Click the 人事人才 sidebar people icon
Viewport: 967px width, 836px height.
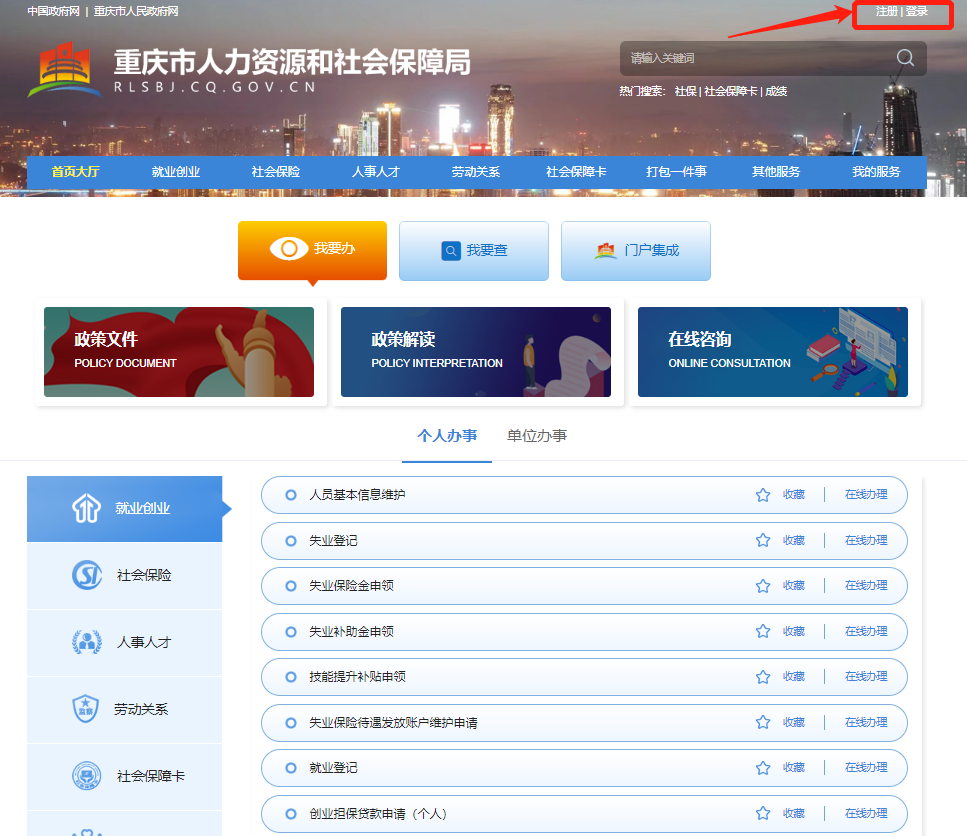click(86, 642)
